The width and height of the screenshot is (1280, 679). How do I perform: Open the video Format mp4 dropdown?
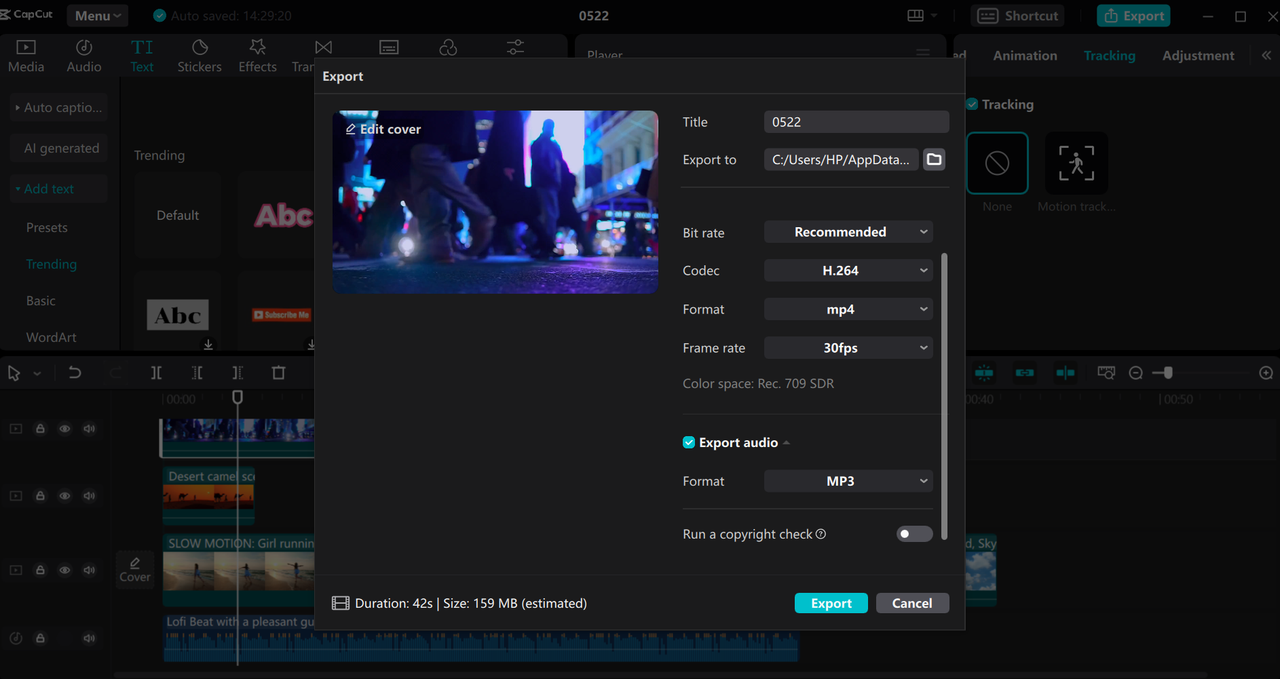coord(848,310)
